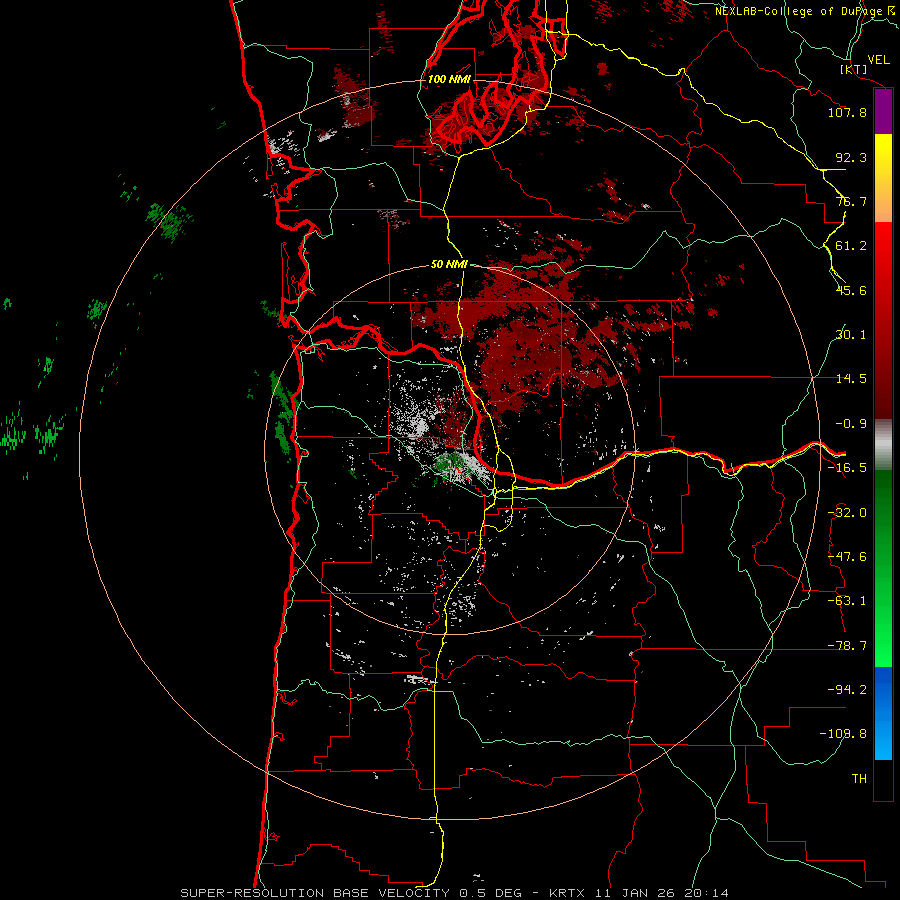
Task: Click the -63.1 scale value
Action: (847, 601)
